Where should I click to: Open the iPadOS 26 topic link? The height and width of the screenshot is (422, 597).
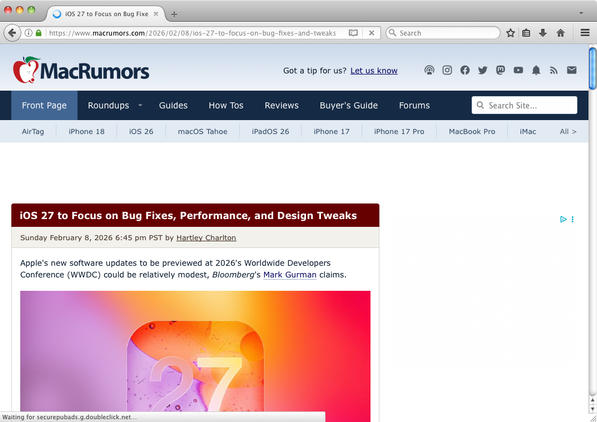(270, 131)
